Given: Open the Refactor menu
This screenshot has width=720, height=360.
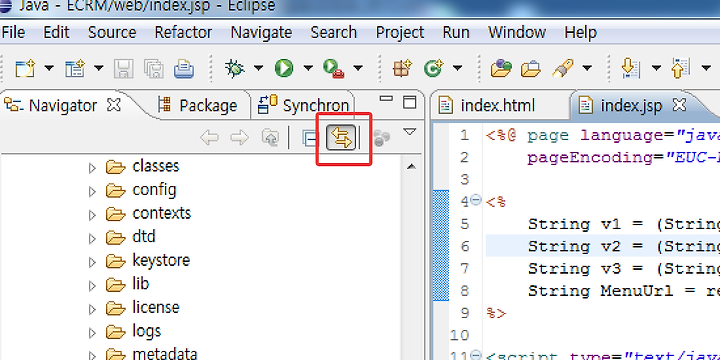Looking at the screenshot, I should tap(183, 33).
